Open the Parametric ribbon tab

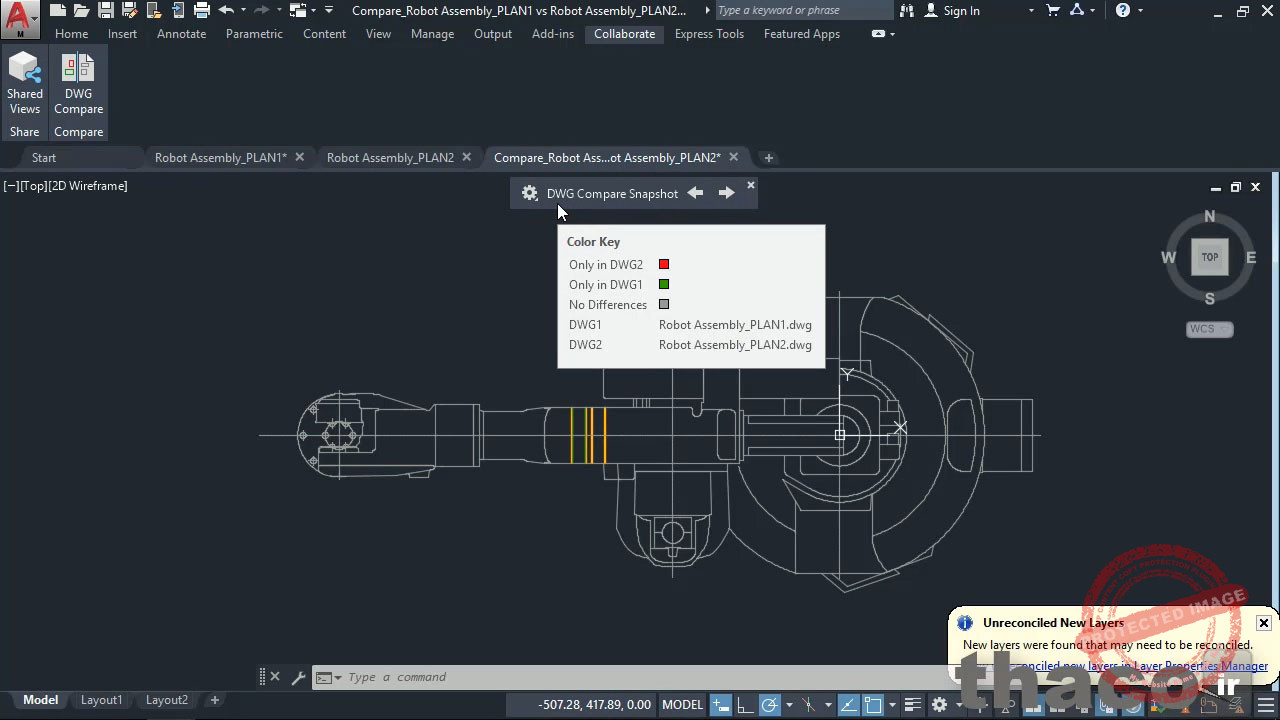[254, 34]
